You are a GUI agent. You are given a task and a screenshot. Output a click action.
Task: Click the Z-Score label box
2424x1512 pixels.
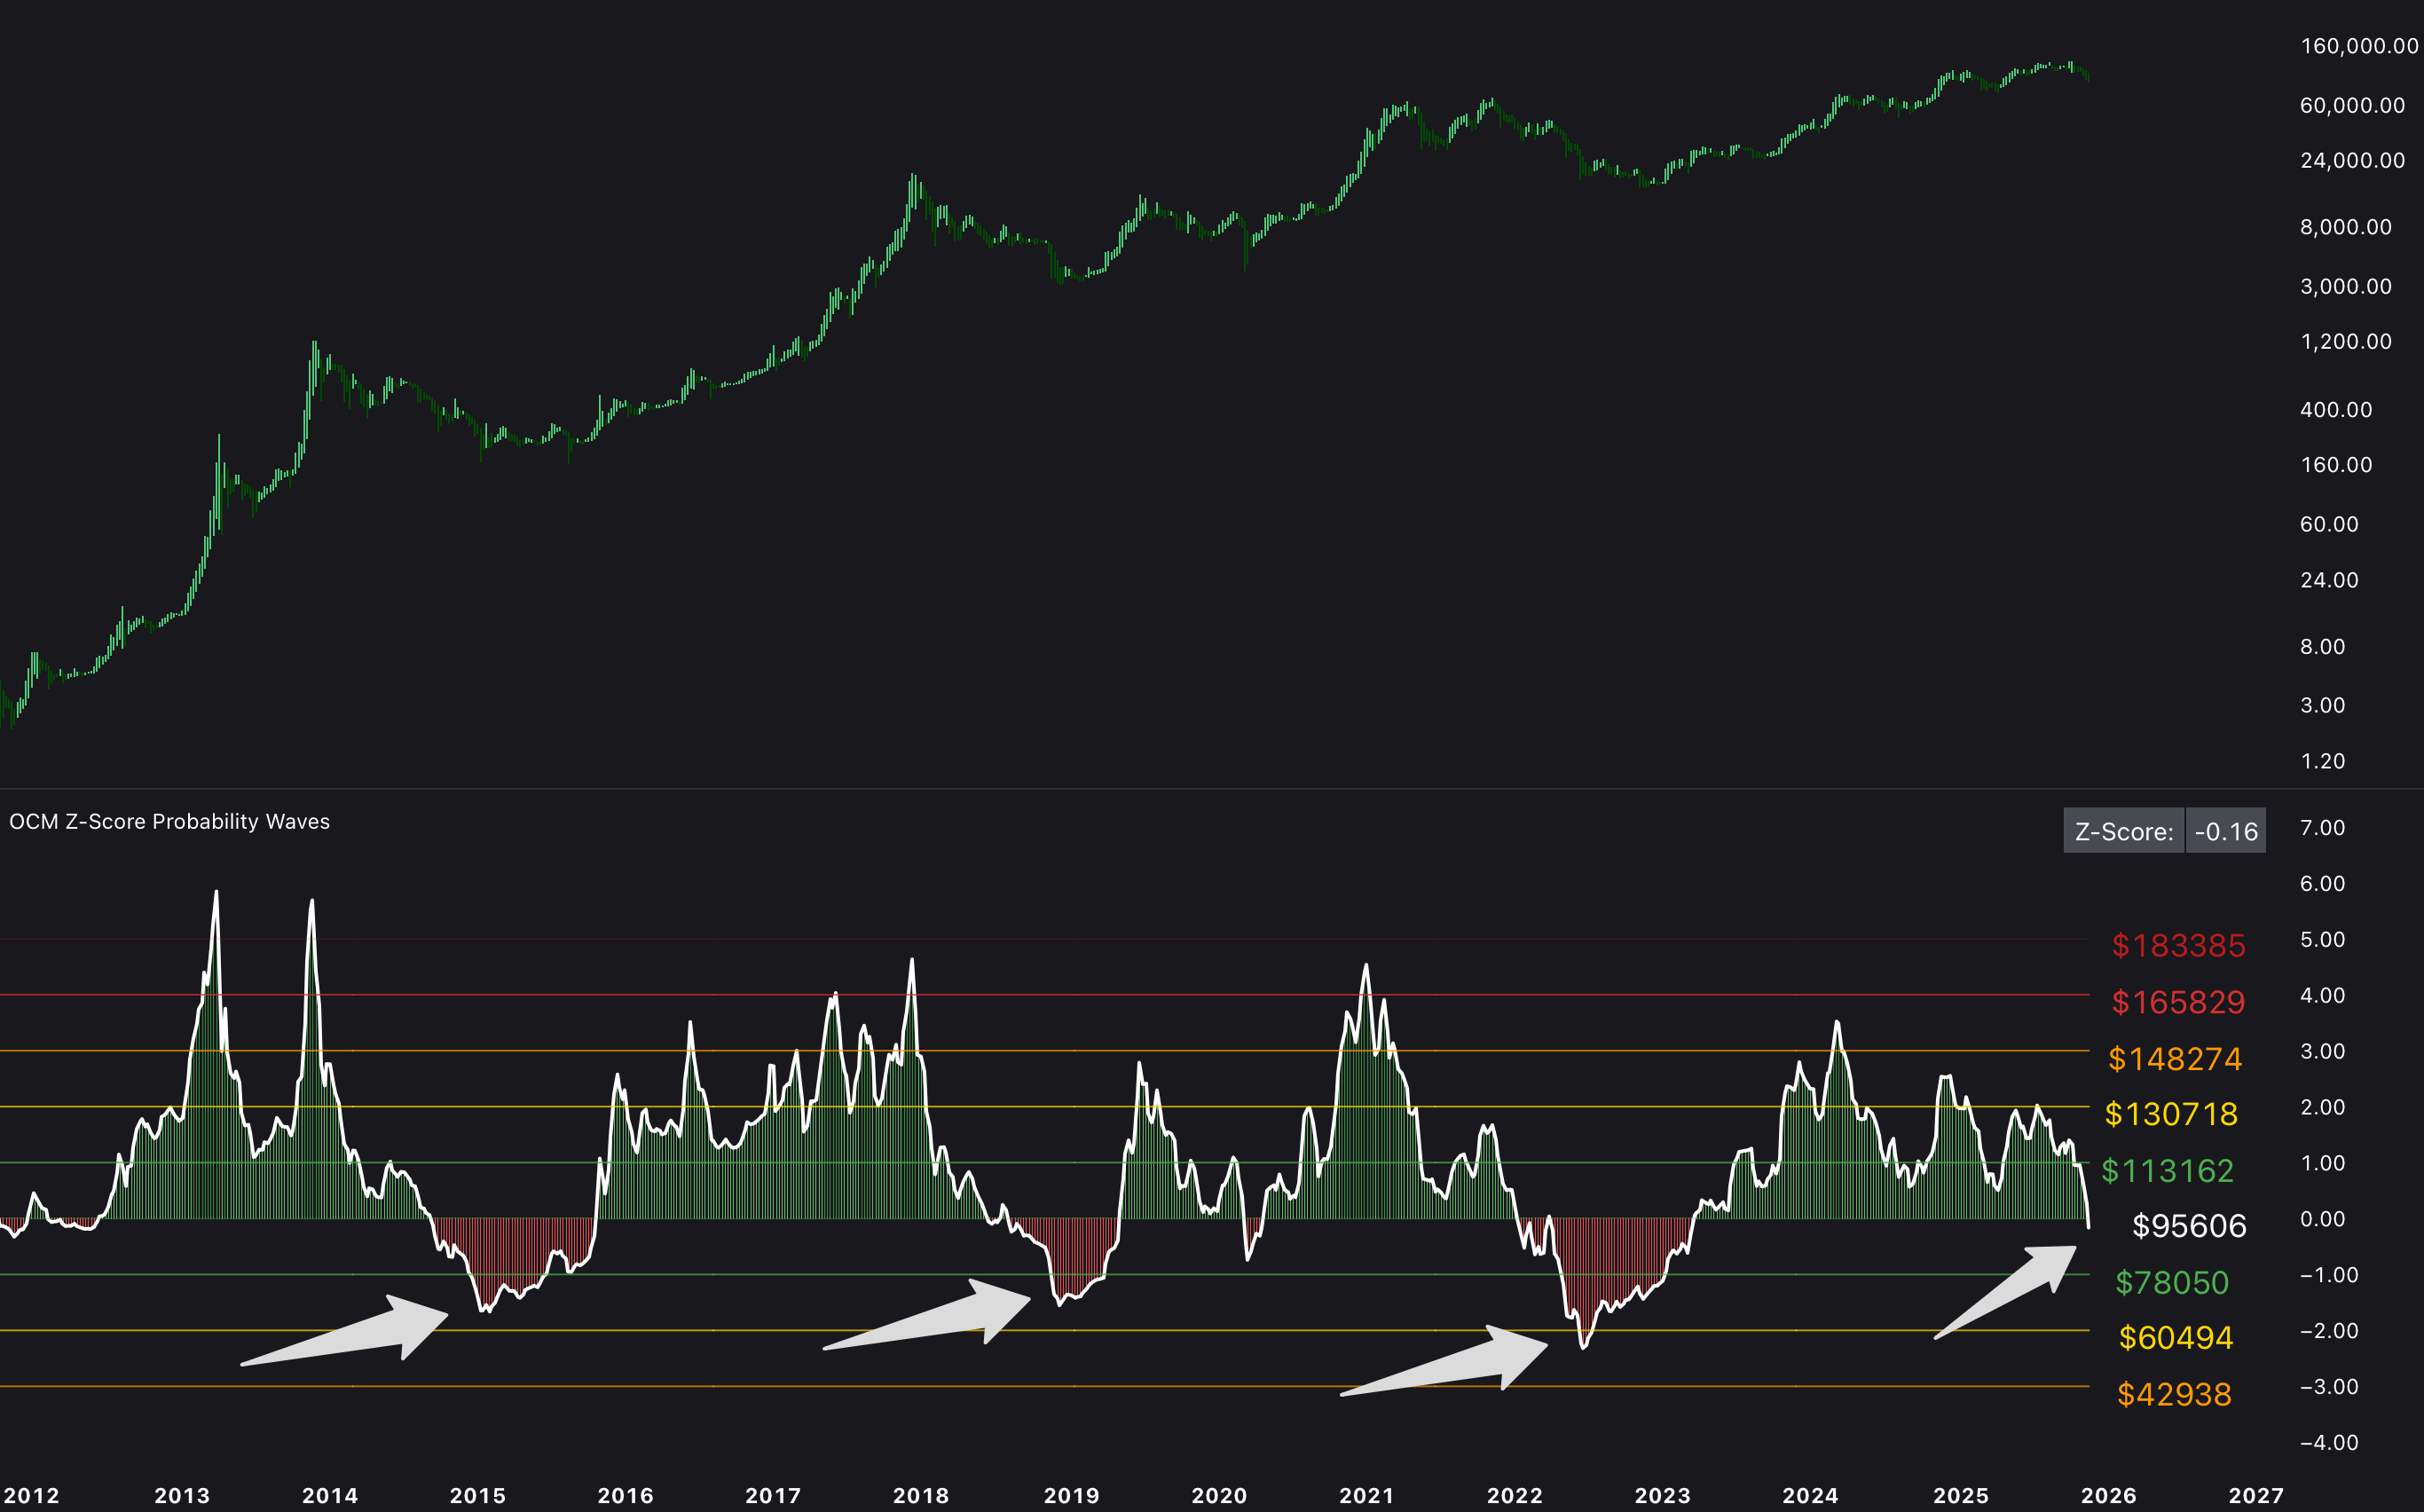[x=2123, y=831]
